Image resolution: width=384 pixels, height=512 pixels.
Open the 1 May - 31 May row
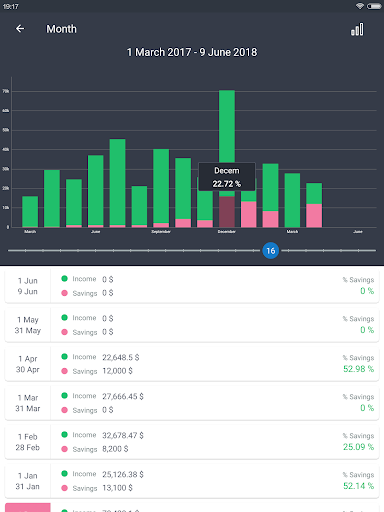pyautogui.click(x=192, y=325)
